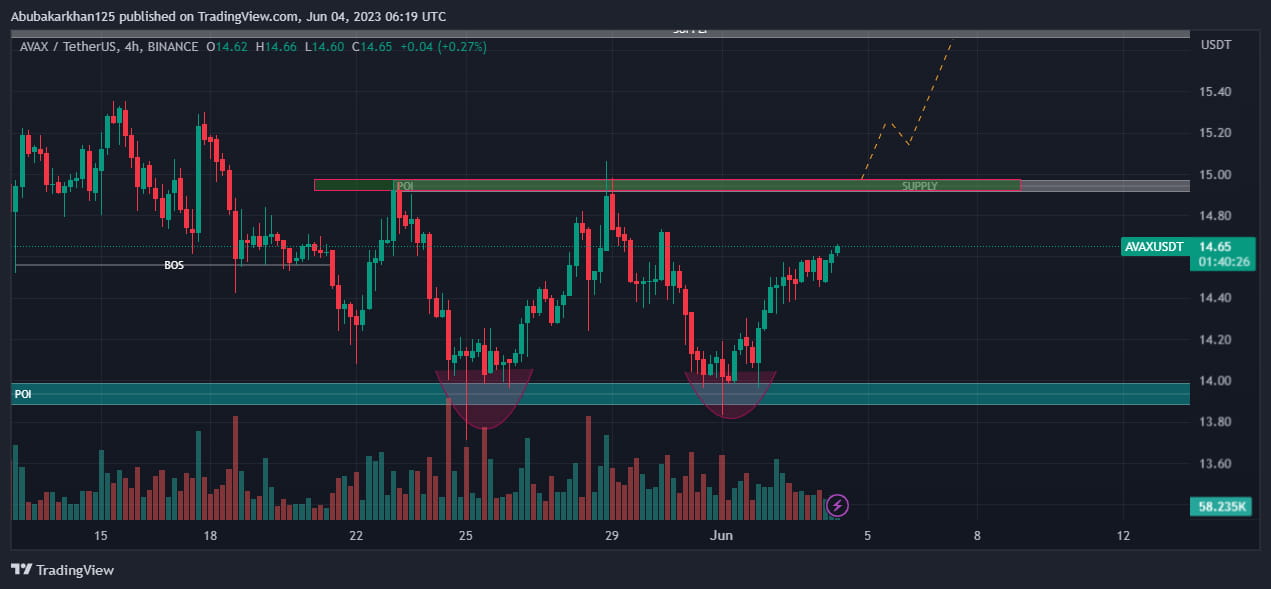1271x589 pixels.
Task: Toggle the SUPPLY zone rectangle visibility
Action: [x=918, y=185]
